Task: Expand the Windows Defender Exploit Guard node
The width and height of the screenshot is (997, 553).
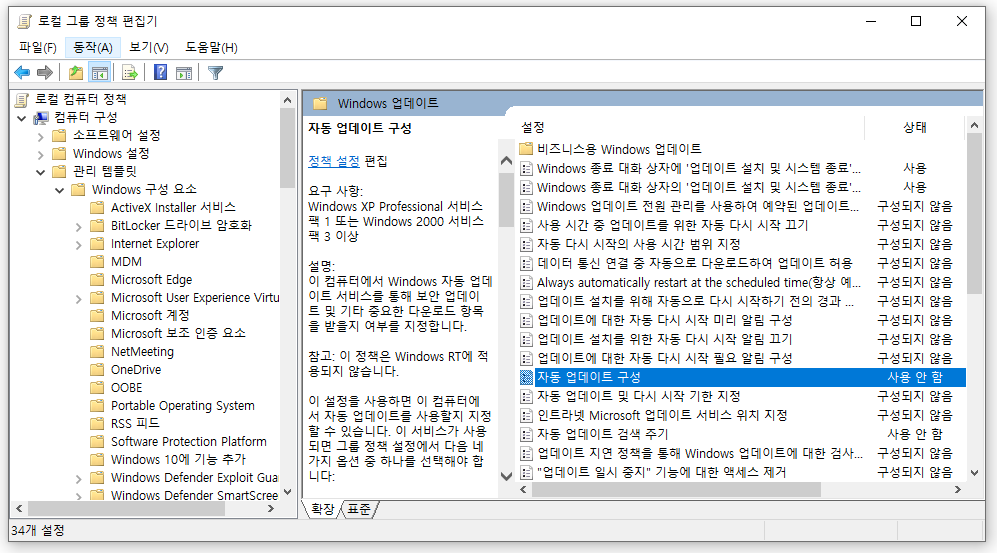Action: (x=78, y=479)
